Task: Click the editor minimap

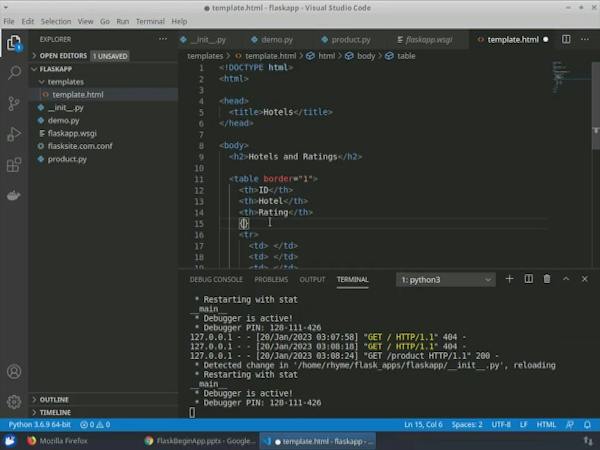Action: point(570,77)
